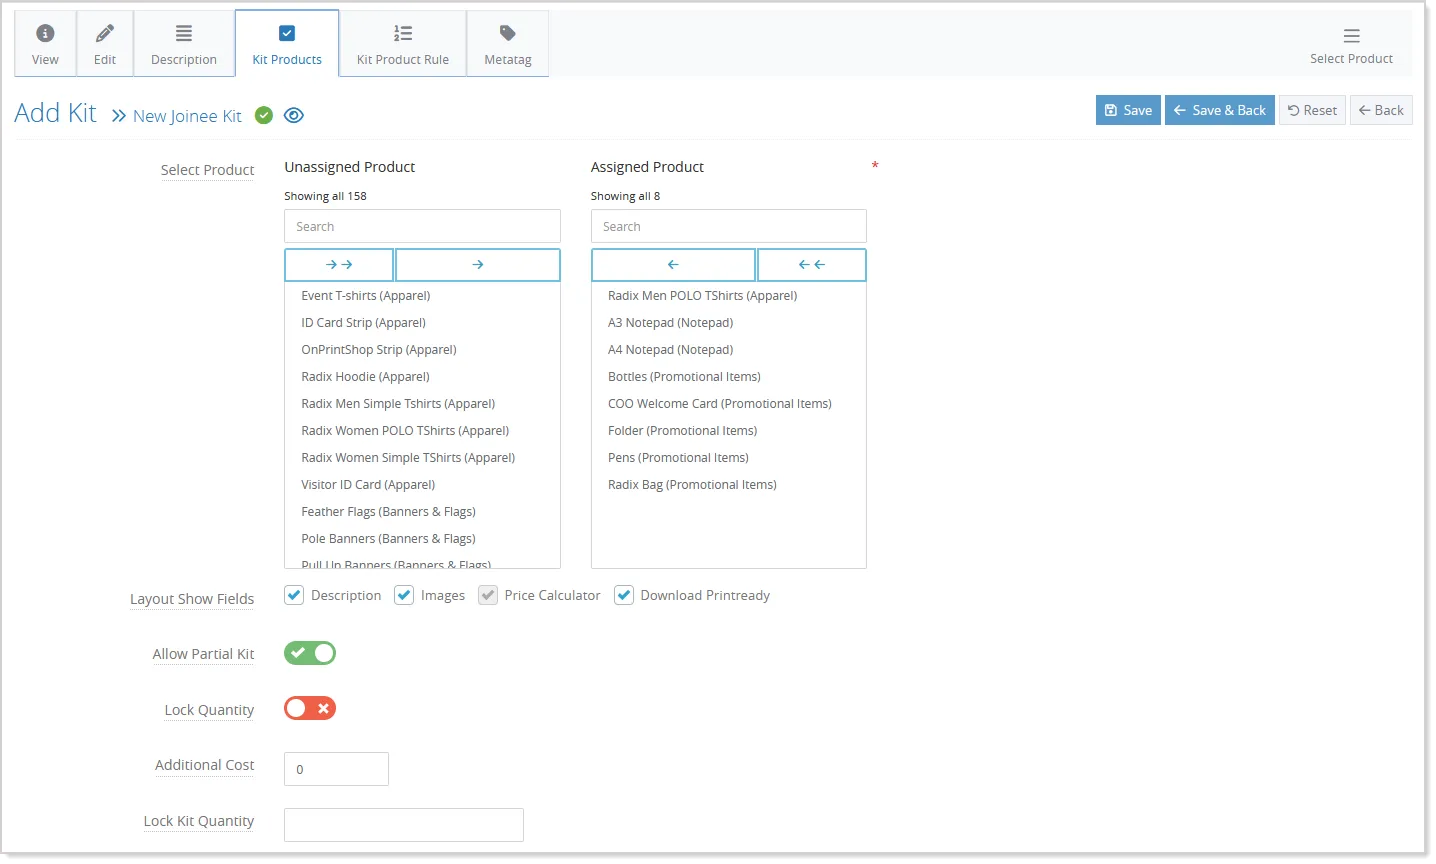Open the Edit tab

click(x=105, y=44)
